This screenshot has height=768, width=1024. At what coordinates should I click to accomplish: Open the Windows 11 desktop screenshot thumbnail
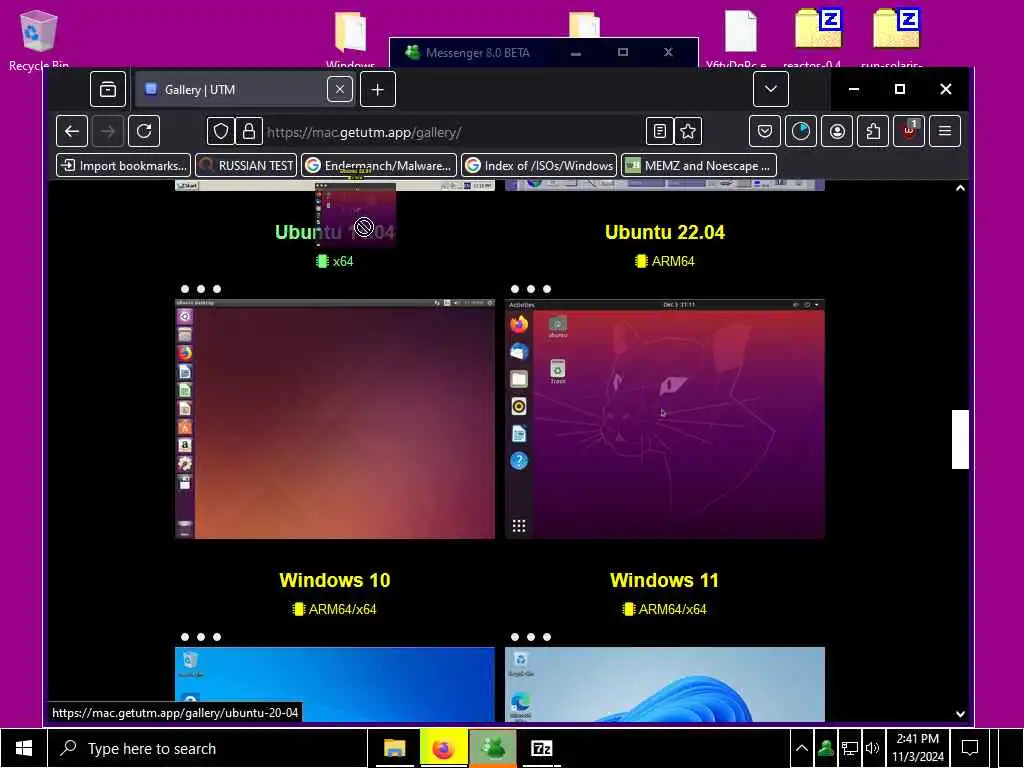[665, 684]
